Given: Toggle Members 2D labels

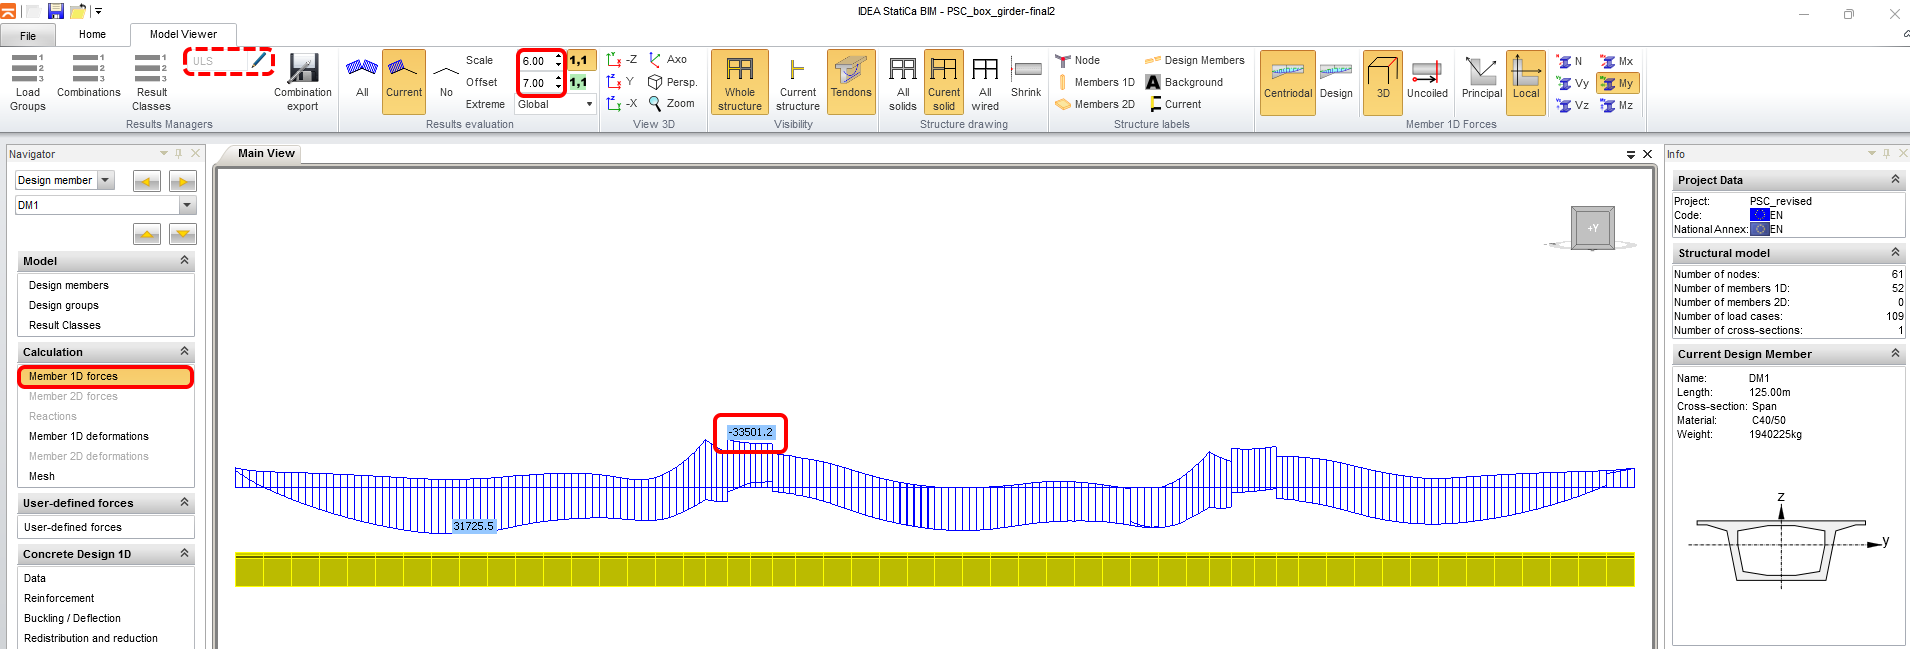Looking at the screenshot, I should [x=1095, y=105].
